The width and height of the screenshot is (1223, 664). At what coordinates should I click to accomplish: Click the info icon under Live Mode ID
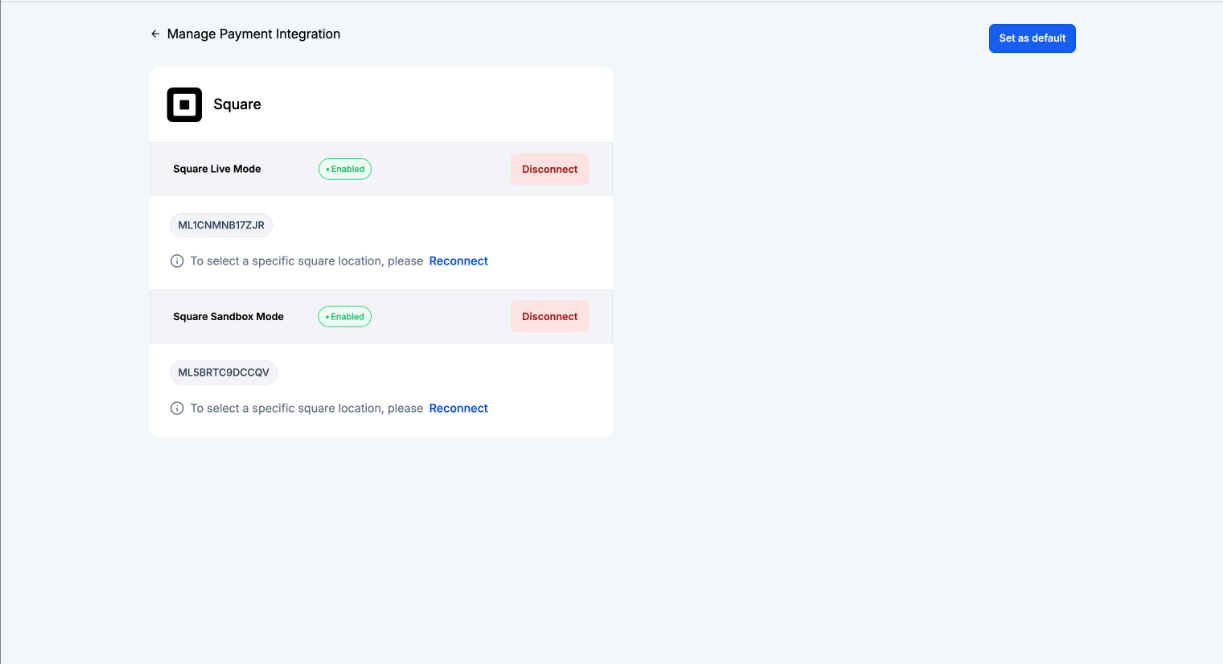click(x=177, y=261)
